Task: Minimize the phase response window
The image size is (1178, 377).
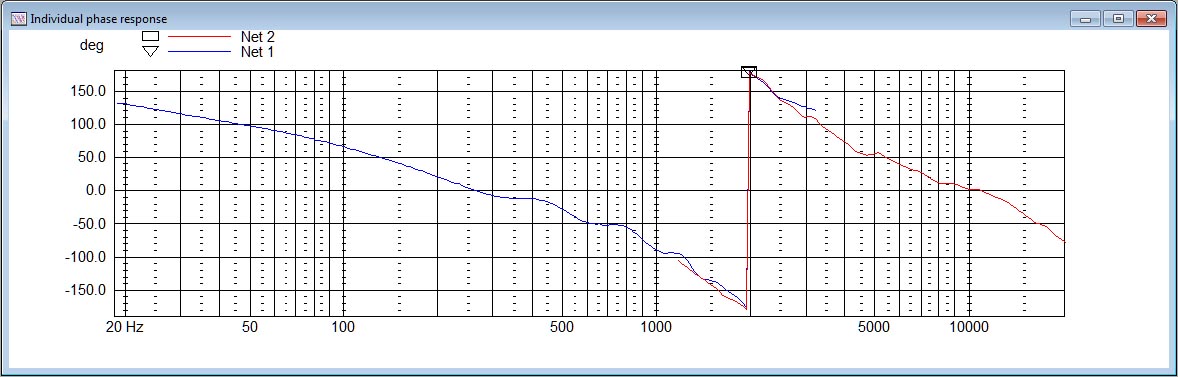Action: 1085,19
